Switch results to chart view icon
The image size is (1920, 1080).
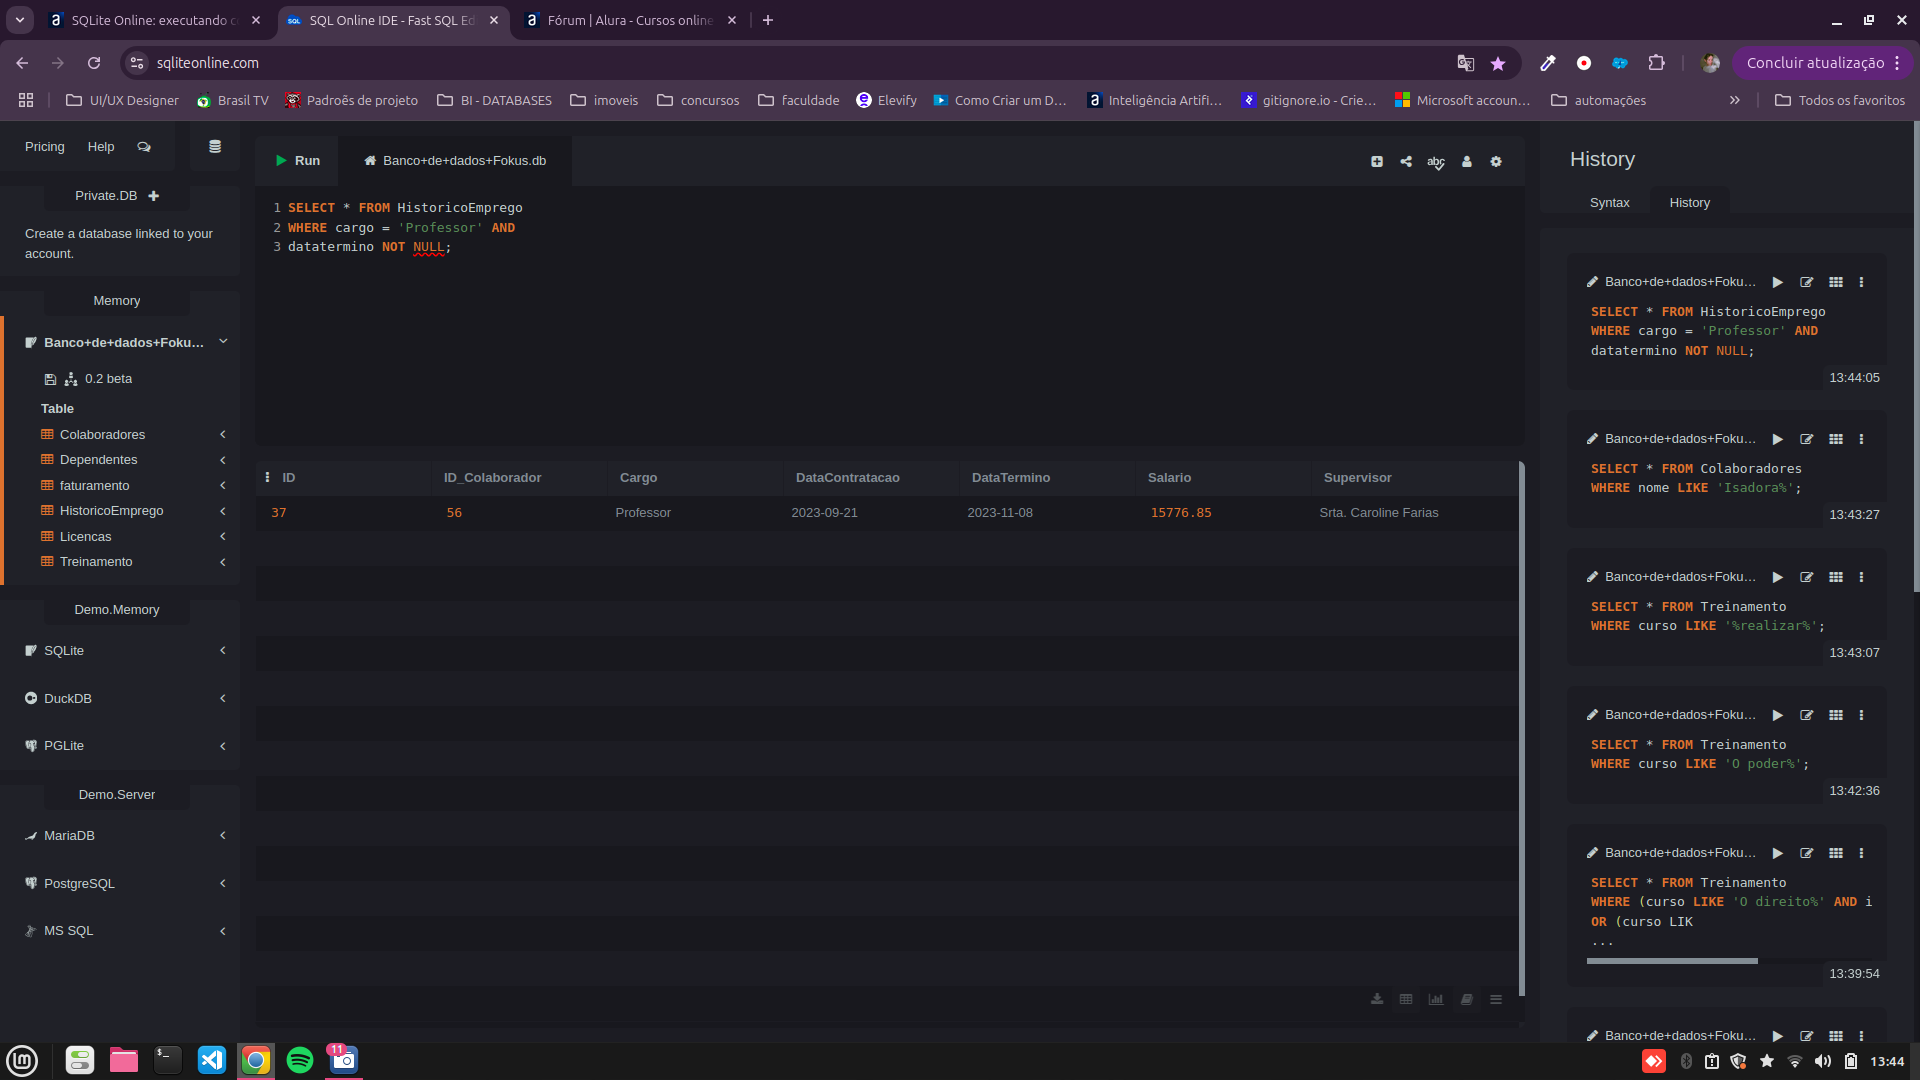pos(1436,999)
